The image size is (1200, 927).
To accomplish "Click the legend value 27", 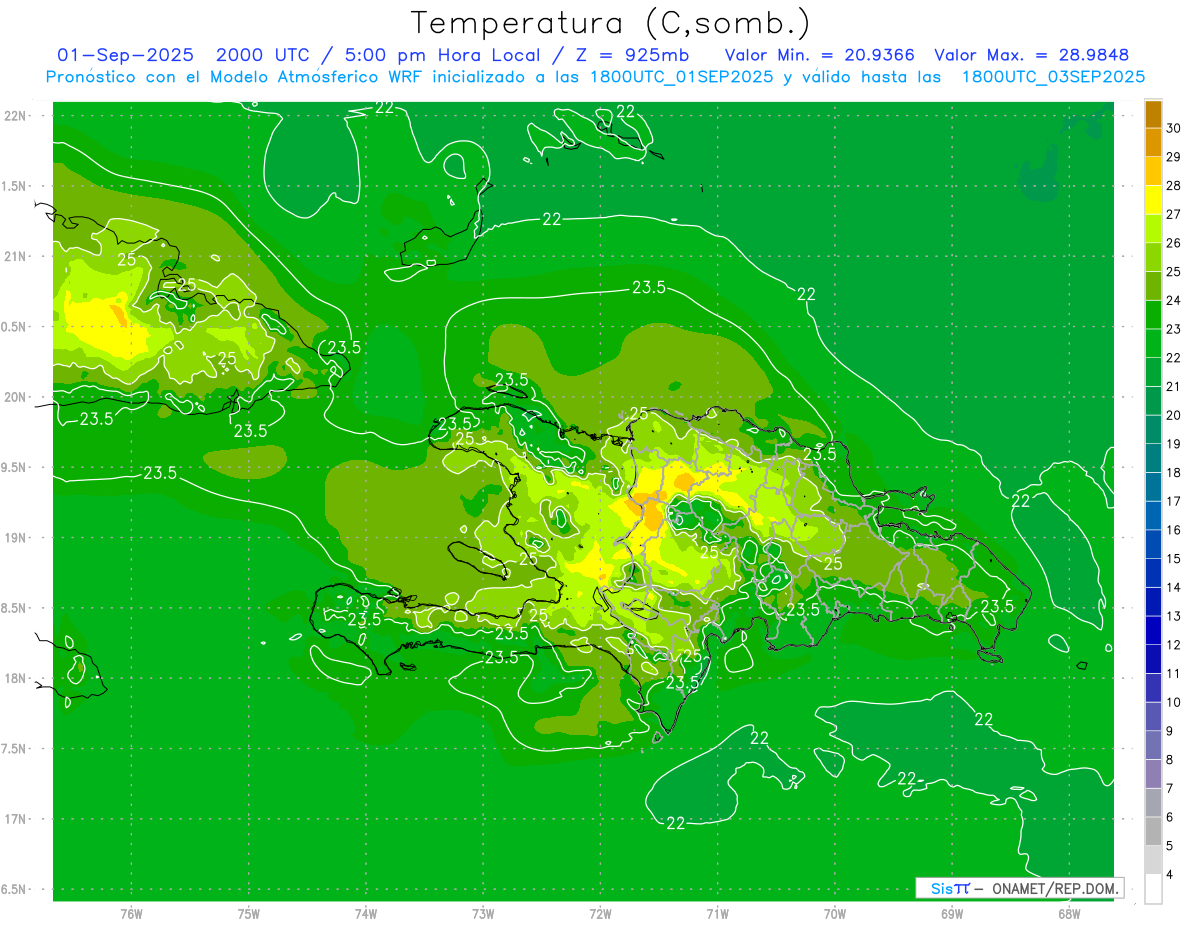I will click(1174, 215).
